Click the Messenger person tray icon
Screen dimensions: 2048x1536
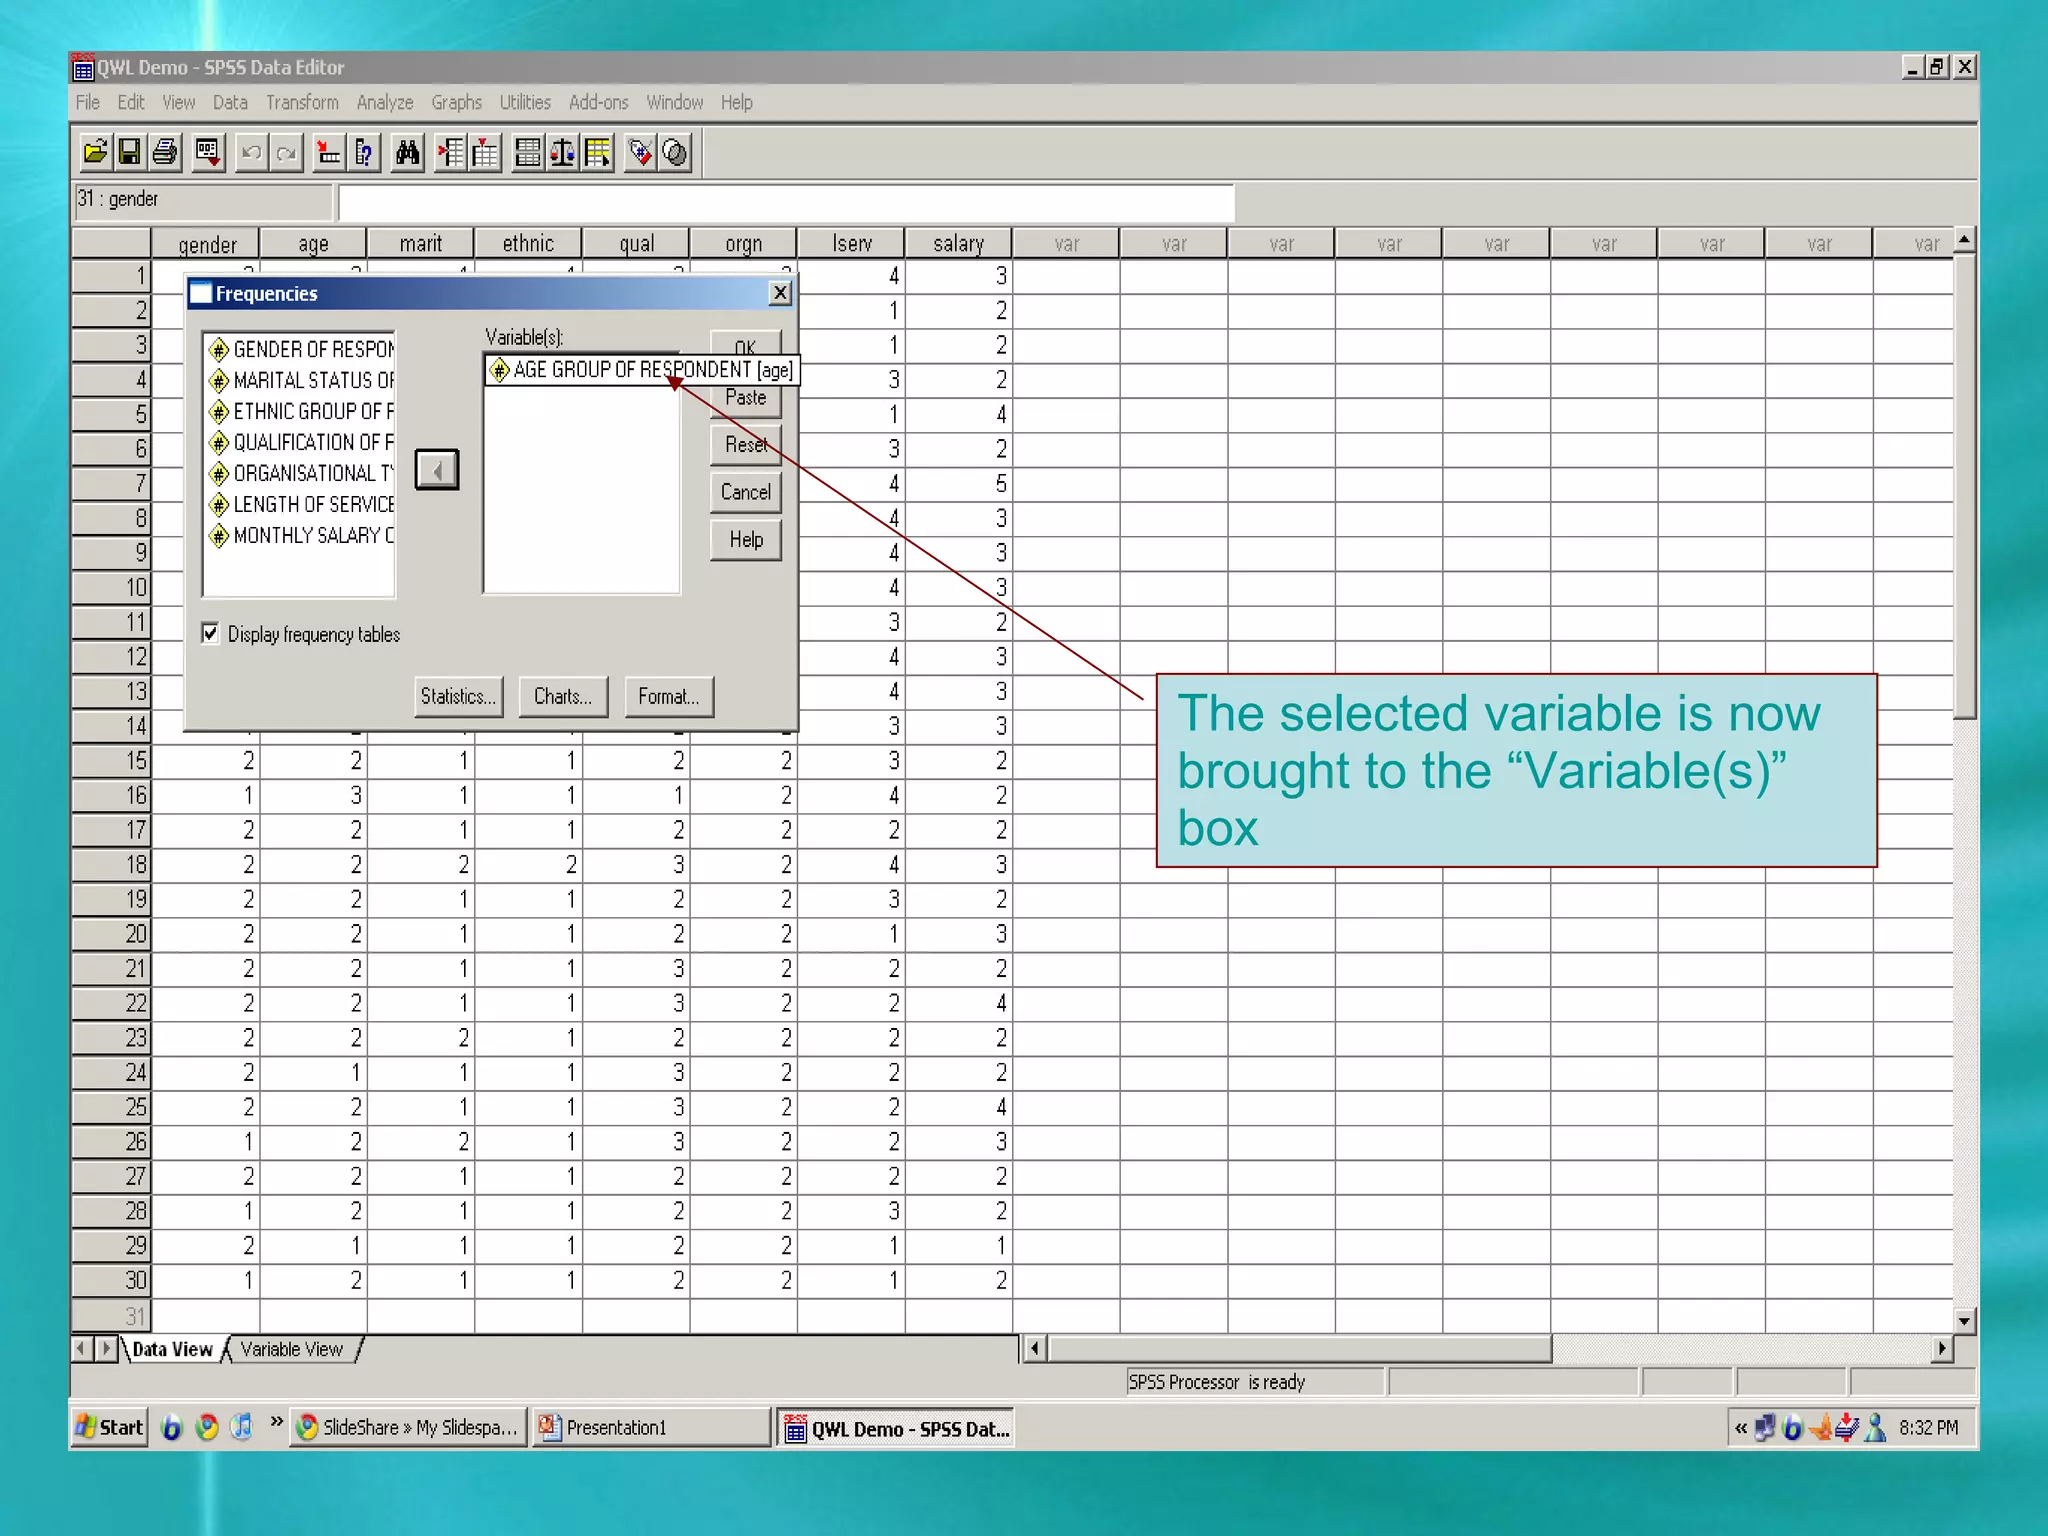point(1876,1428)
